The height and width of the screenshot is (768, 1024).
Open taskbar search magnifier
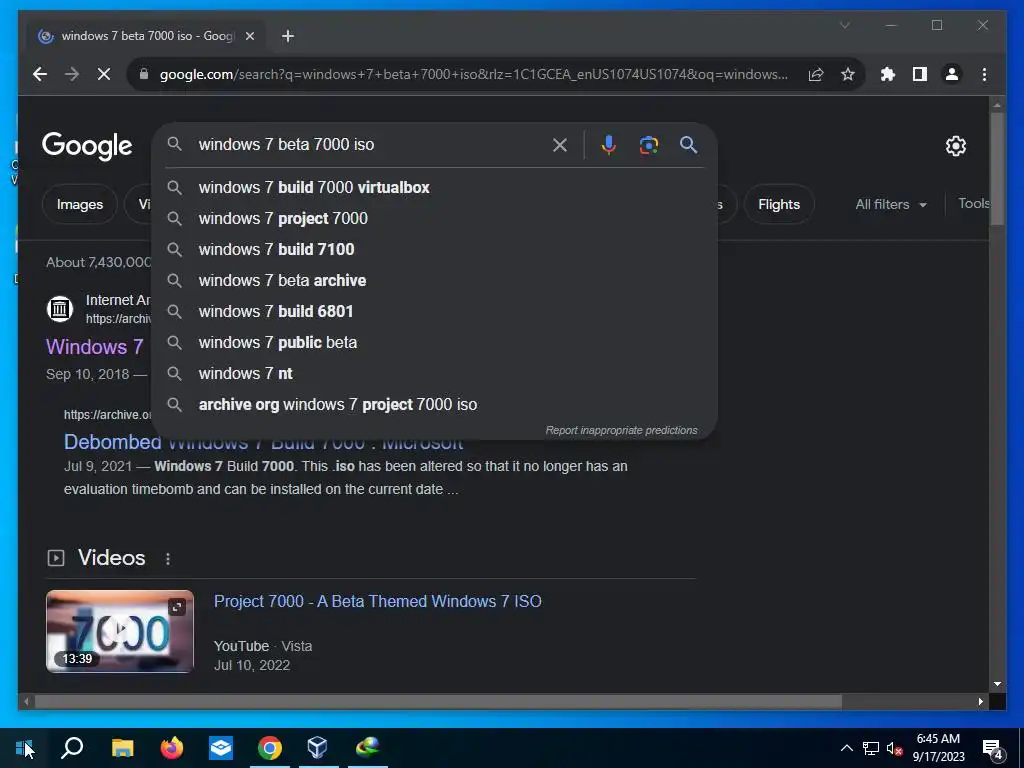click(72, 748)
